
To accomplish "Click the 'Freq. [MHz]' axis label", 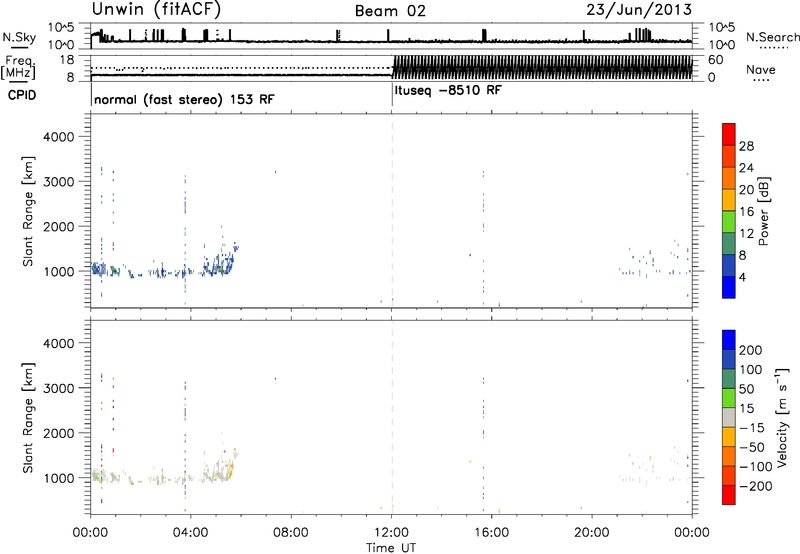I will click(x=18, y=67).
